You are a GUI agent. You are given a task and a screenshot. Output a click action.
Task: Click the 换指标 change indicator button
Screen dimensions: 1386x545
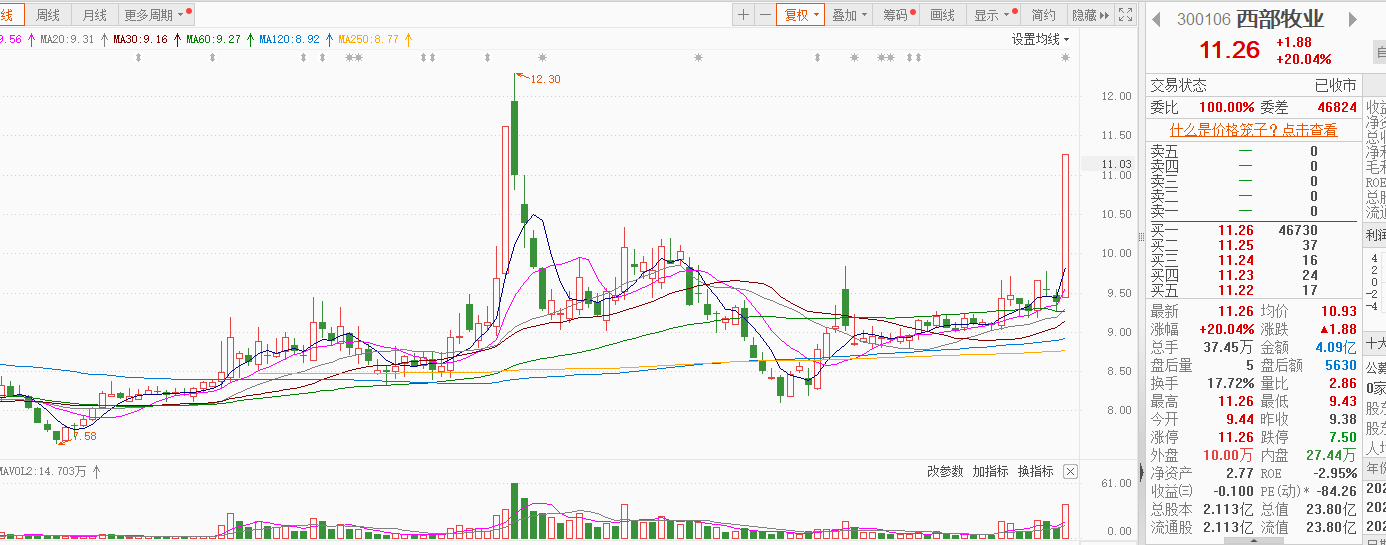(1036, 471)
